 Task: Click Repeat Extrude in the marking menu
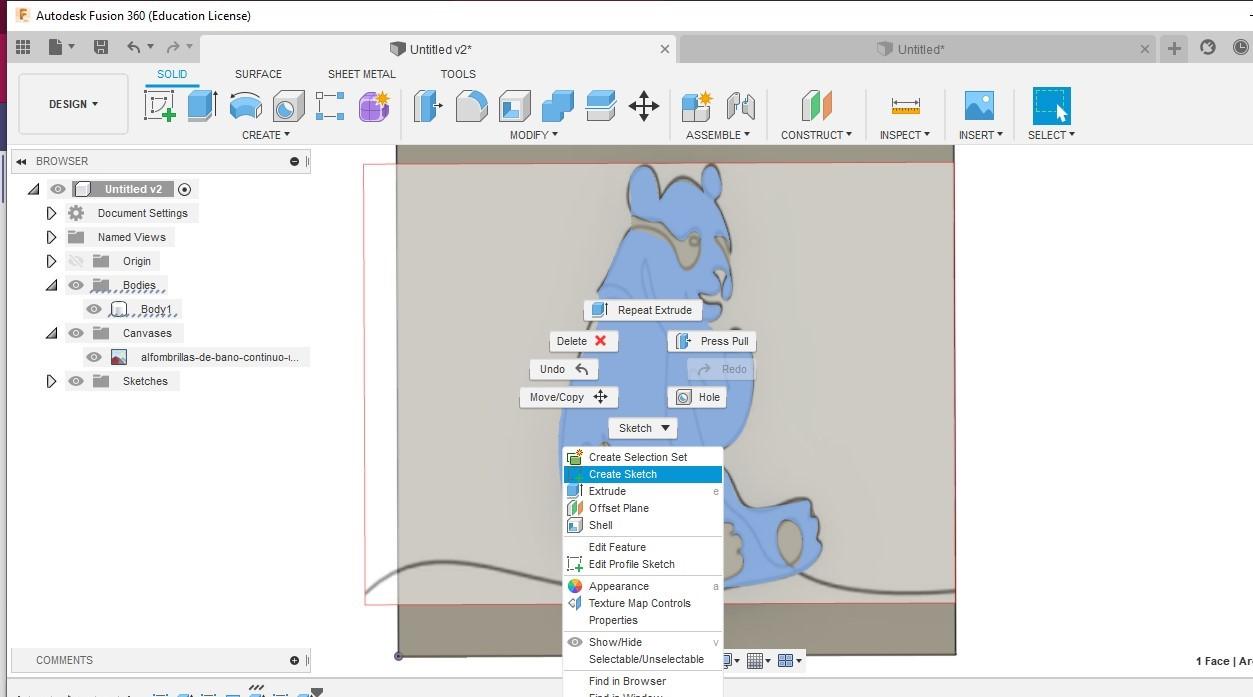[642, 310]
